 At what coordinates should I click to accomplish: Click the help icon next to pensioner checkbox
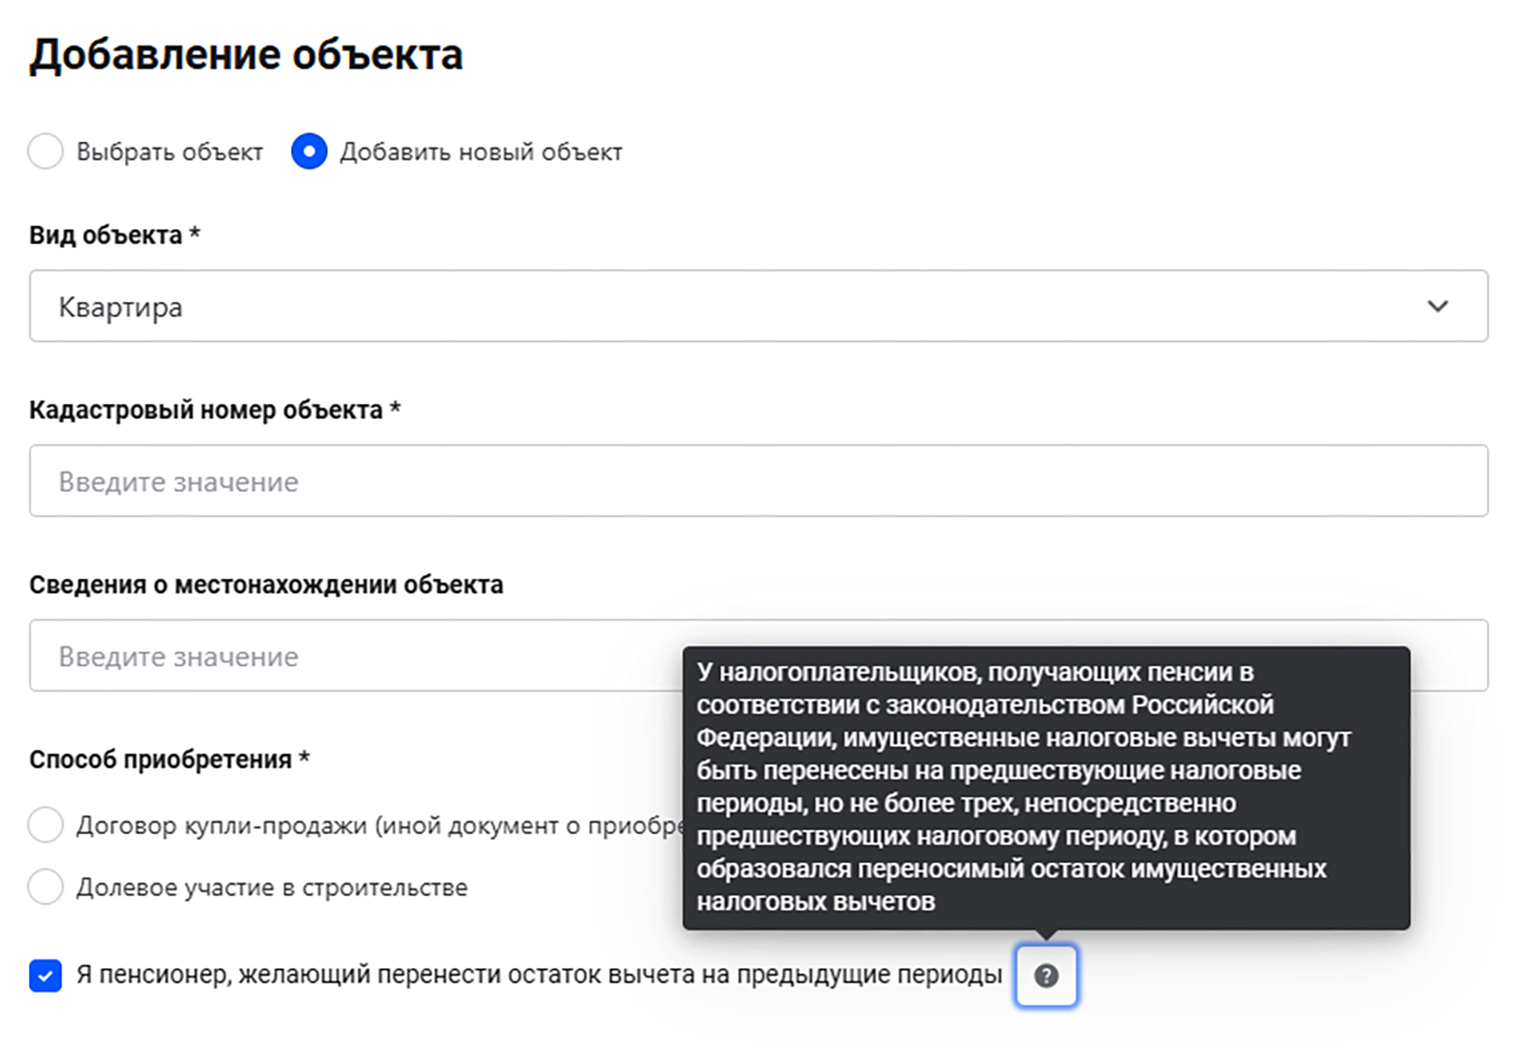[1046, 977]
